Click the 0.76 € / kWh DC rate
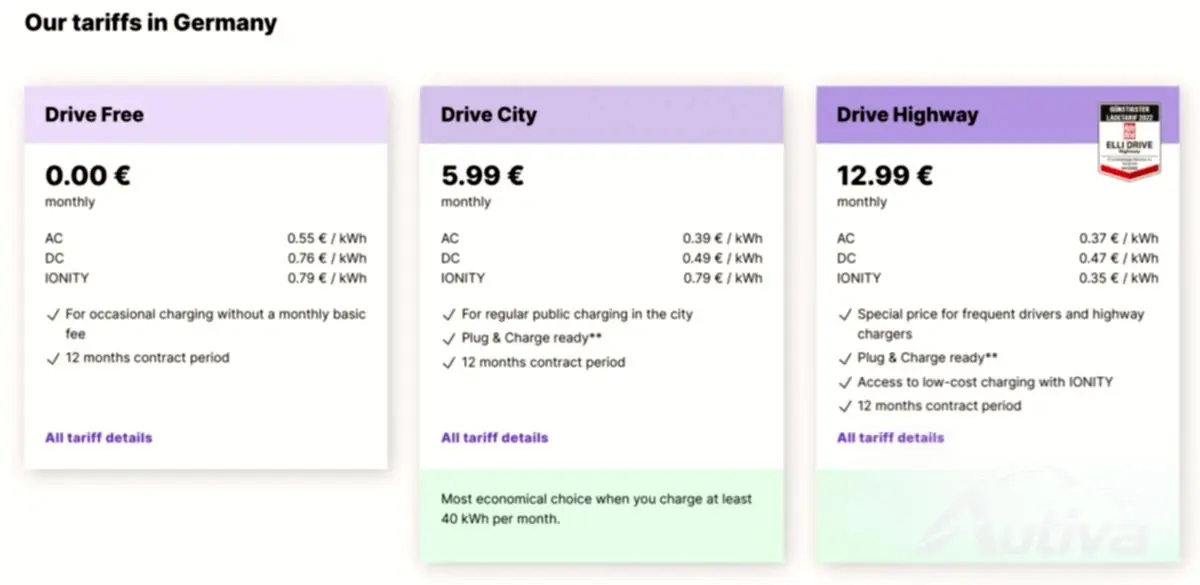Screen dimensions: 1200x585 pos(326,258)
